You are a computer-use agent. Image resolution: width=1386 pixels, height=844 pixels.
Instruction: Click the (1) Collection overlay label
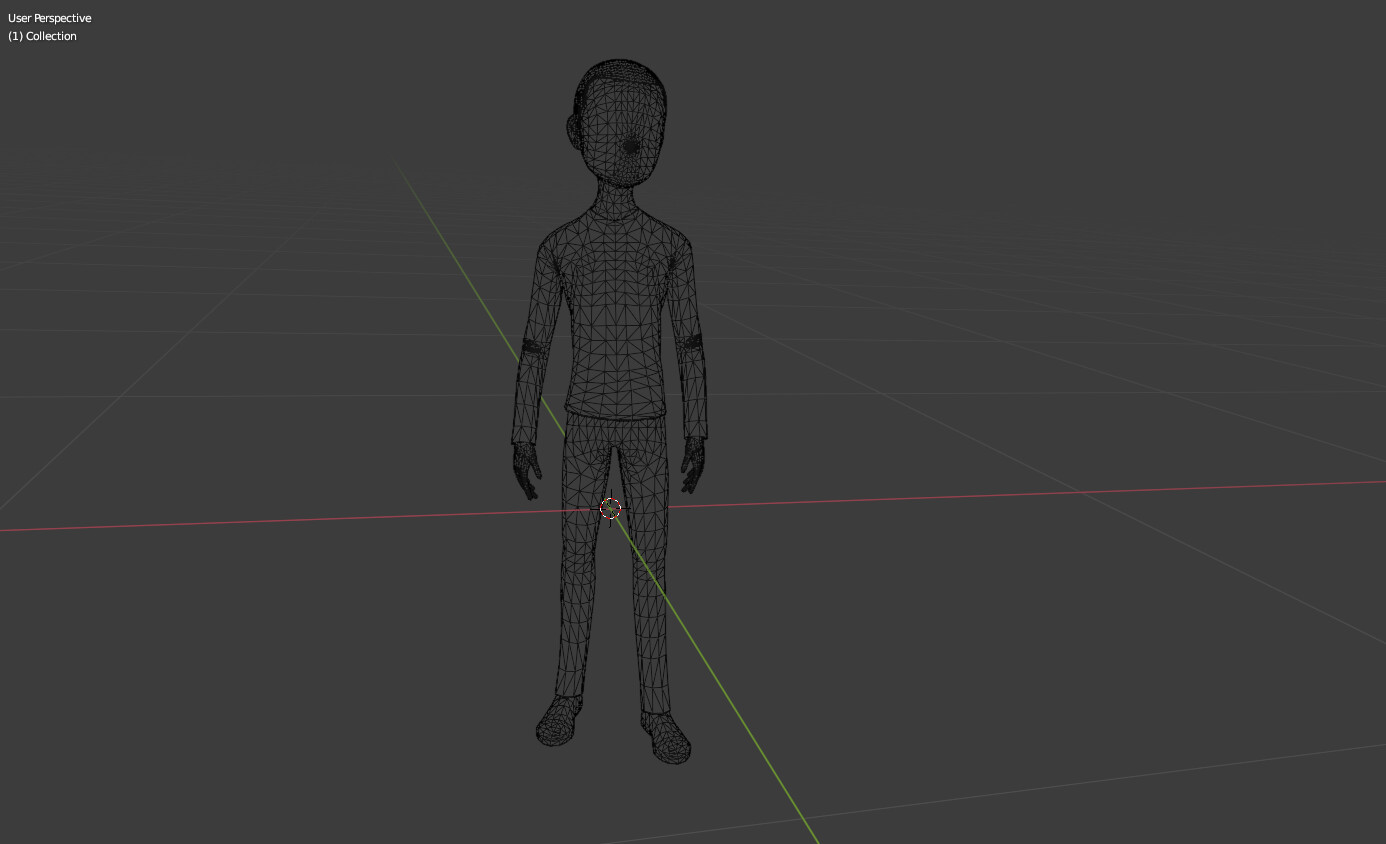[x=43, y=36]
